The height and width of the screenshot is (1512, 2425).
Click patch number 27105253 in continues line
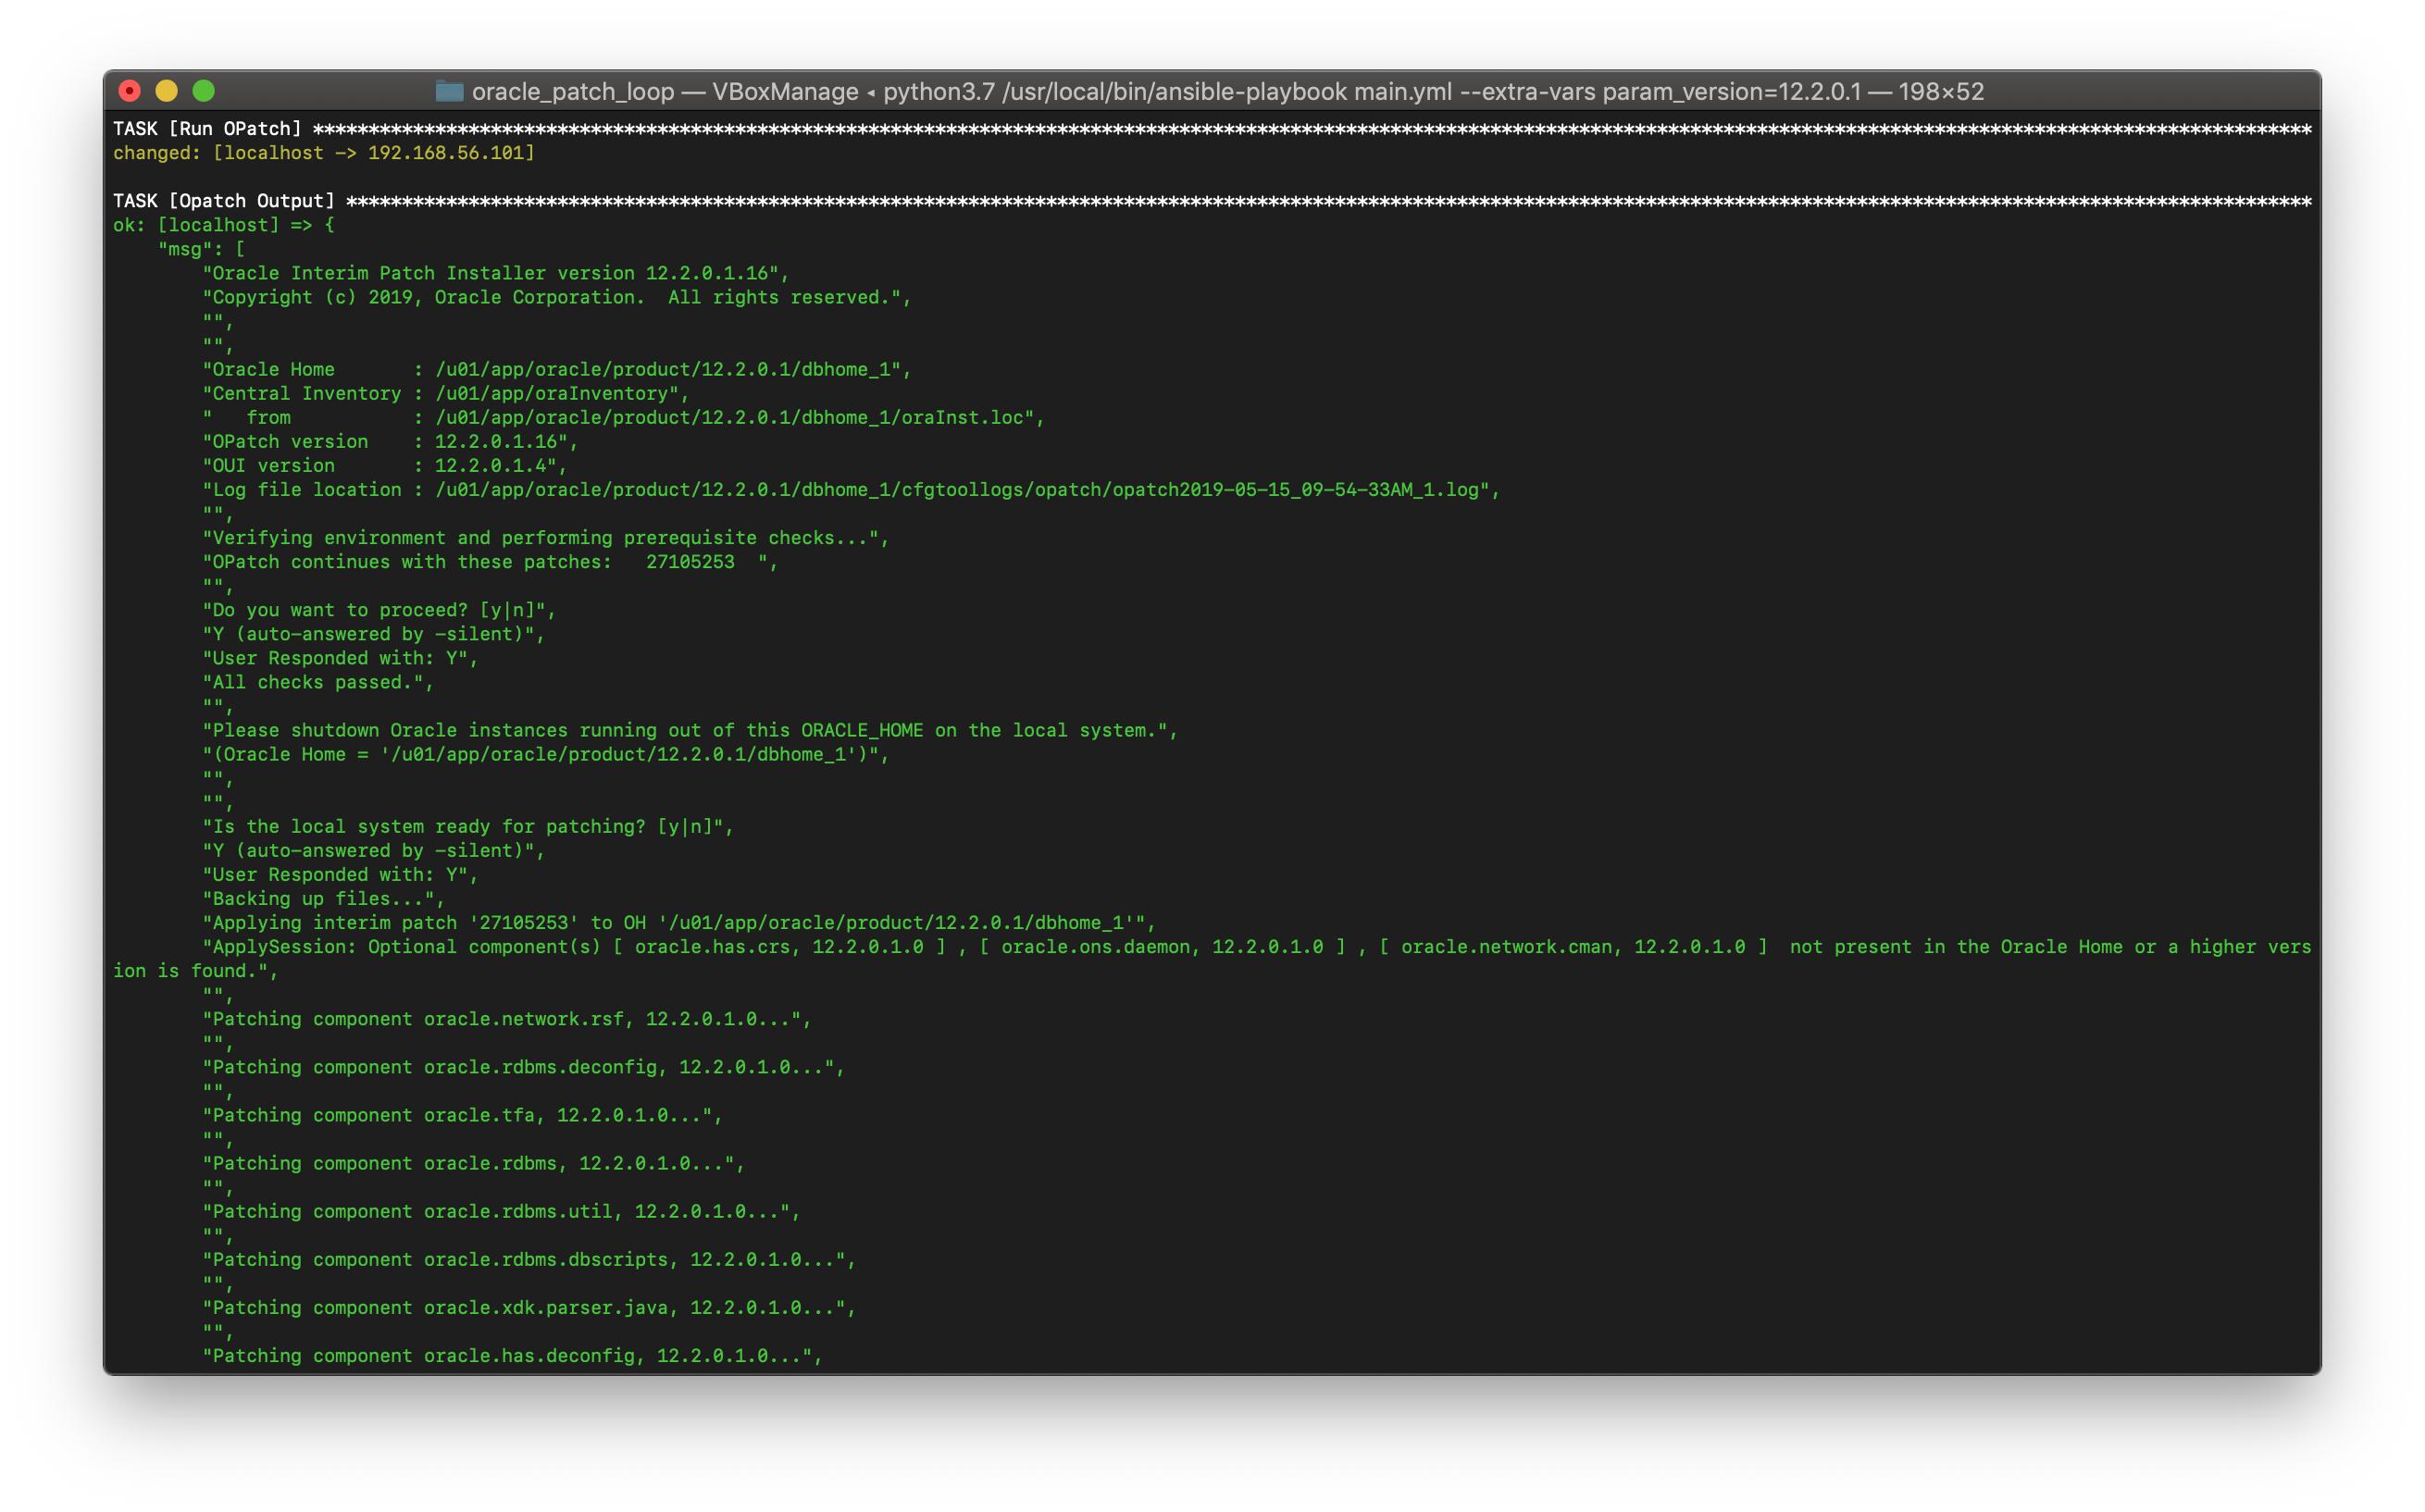point(690,562)
